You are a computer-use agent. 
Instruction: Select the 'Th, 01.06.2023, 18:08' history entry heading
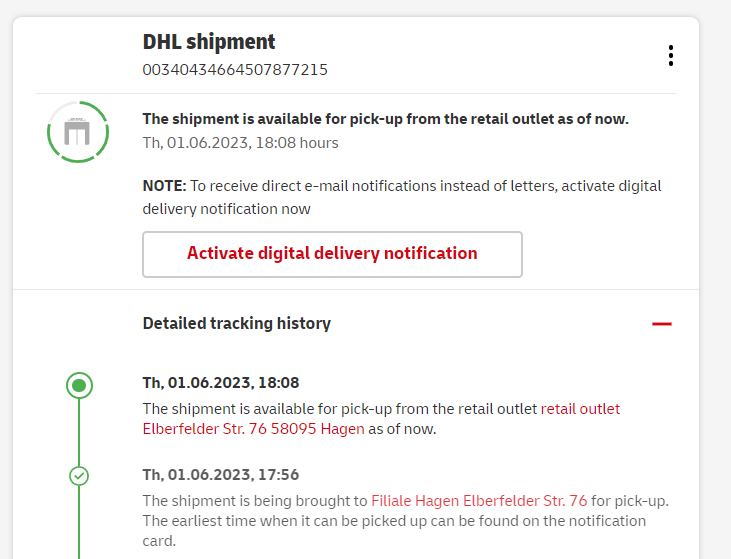[221, 383]
